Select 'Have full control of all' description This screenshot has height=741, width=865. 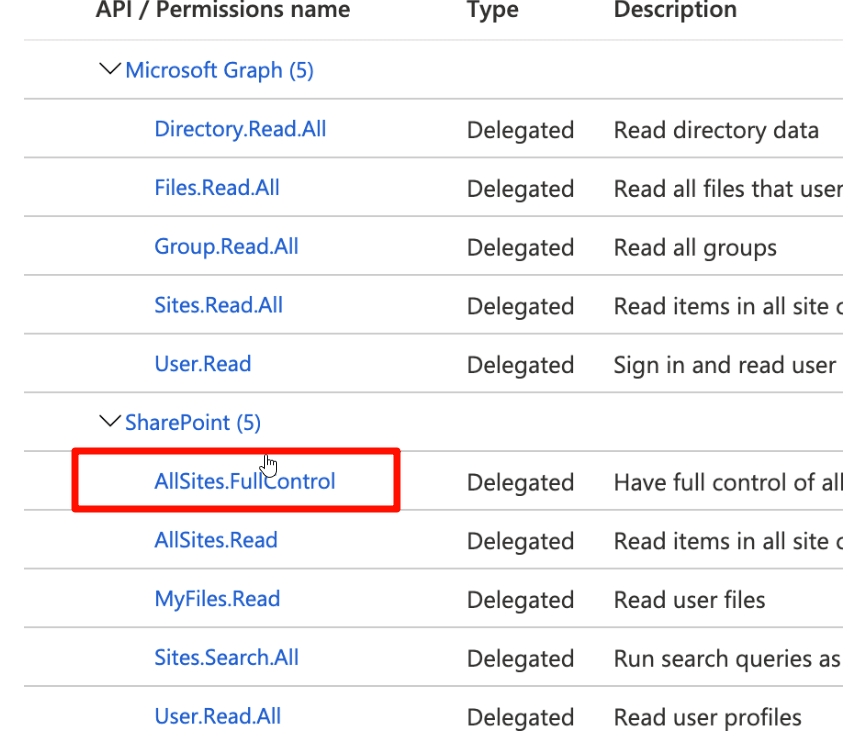(x=728, y=483)
